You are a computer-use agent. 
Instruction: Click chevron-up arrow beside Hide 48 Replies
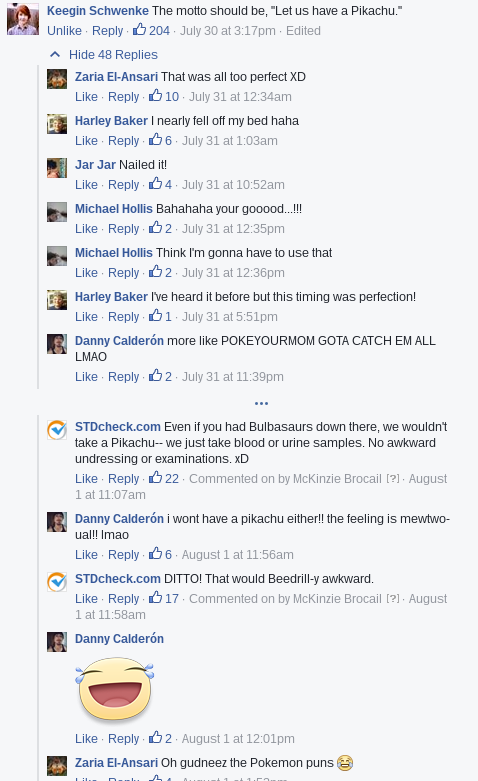point(55,54)
